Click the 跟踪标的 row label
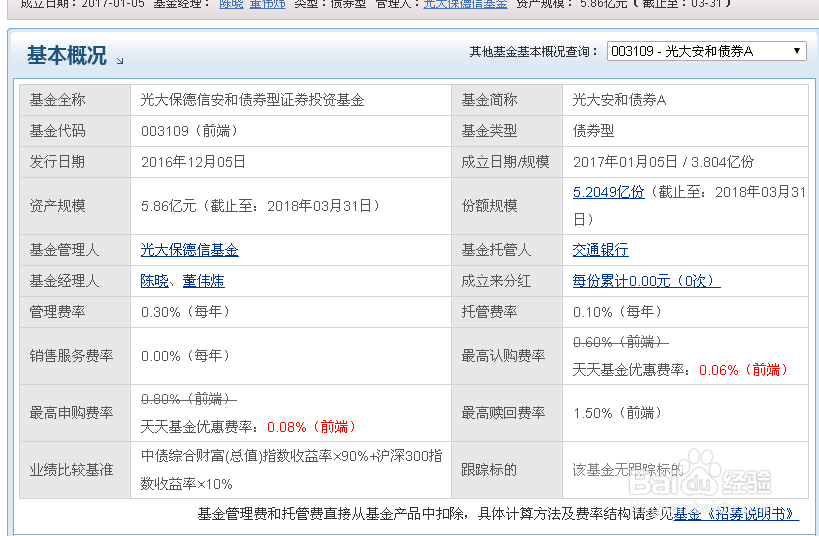 pos(489,470)
